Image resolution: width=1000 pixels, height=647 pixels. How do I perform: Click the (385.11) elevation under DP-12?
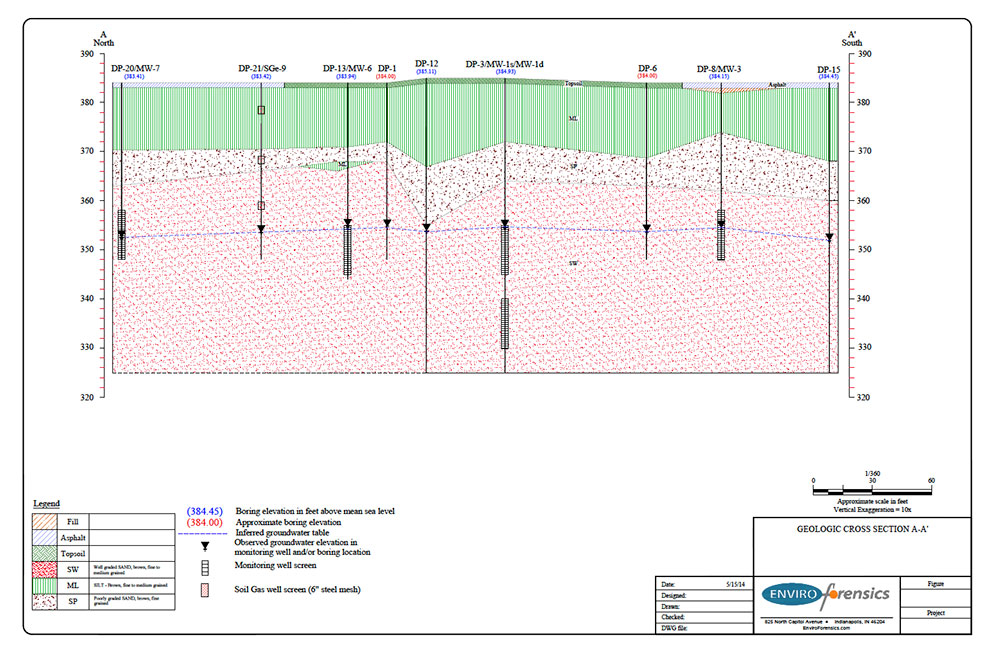(426, 72)
